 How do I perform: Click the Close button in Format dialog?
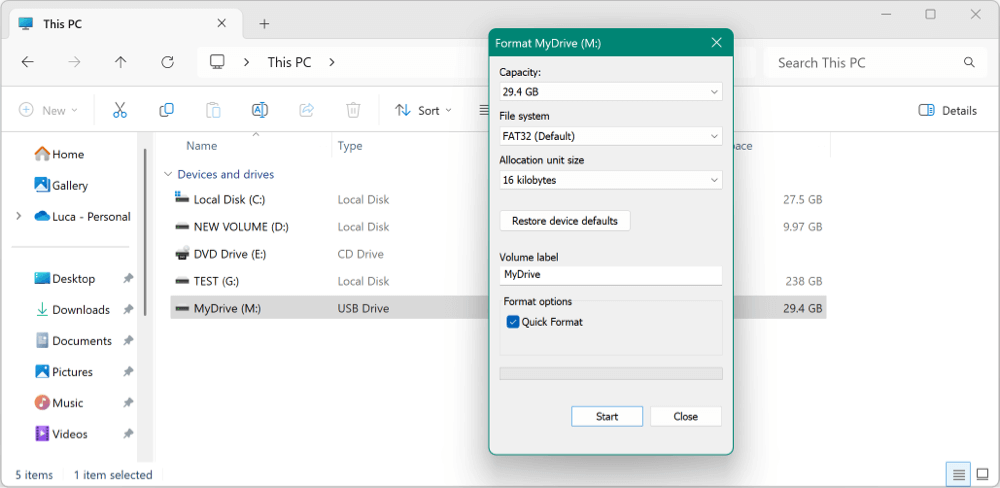(x=686, y=417)
